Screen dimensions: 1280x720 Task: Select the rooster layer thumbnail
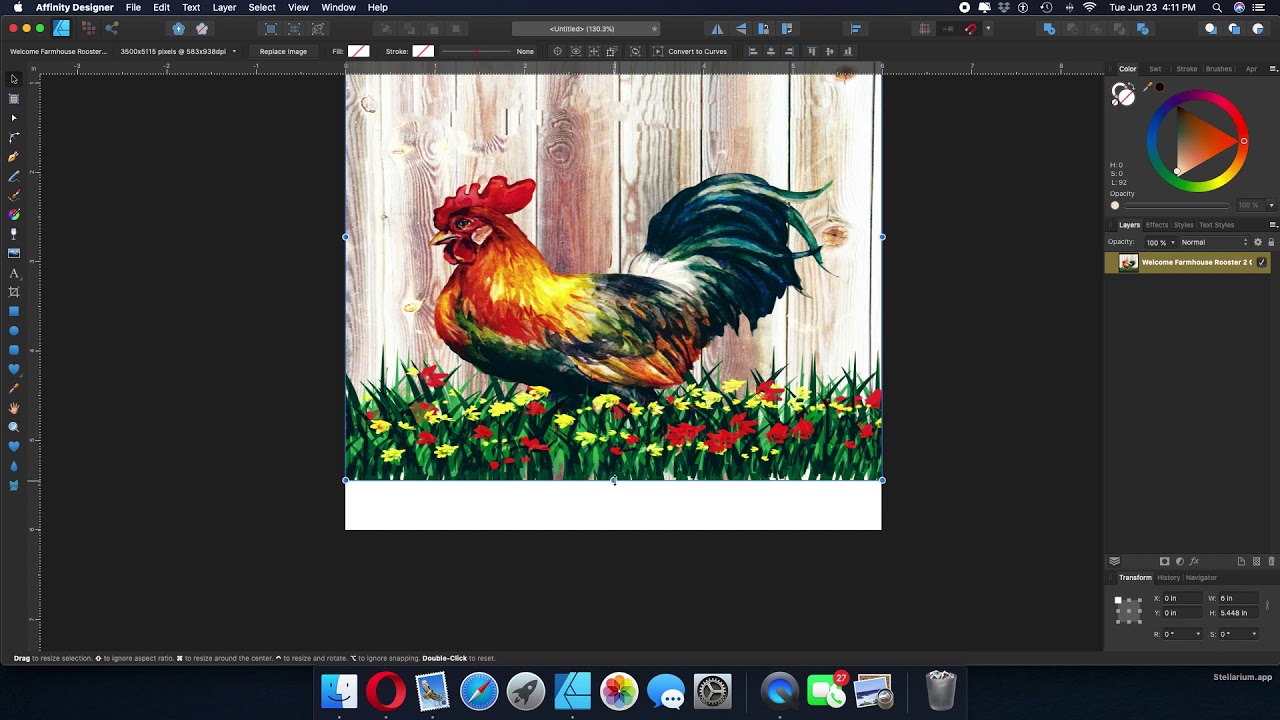click(1128, 262)
